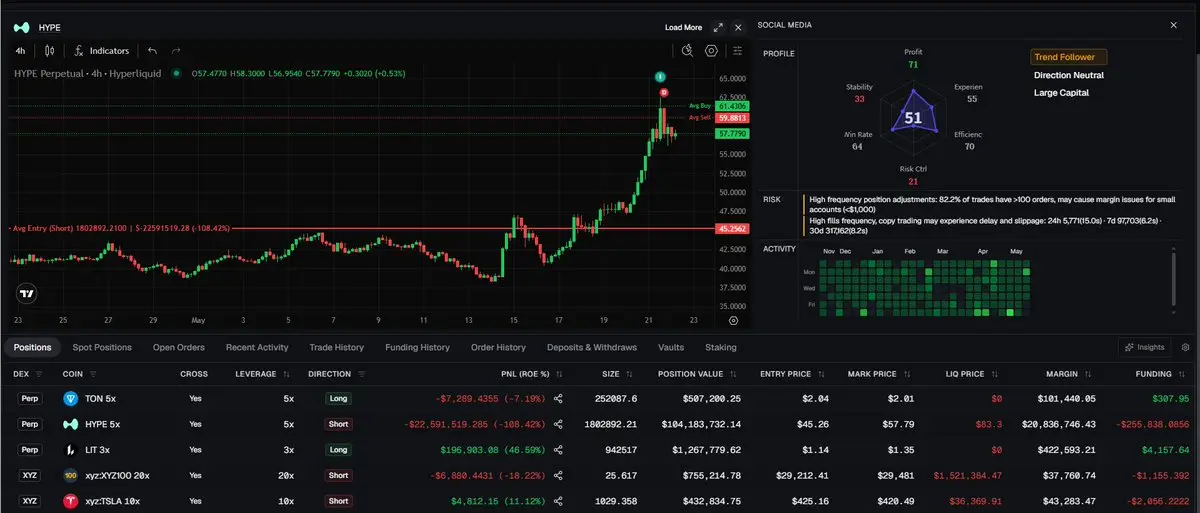Close the Social Media panel
Viewport: 1200px width, 513px height.
click(1174, 25)
